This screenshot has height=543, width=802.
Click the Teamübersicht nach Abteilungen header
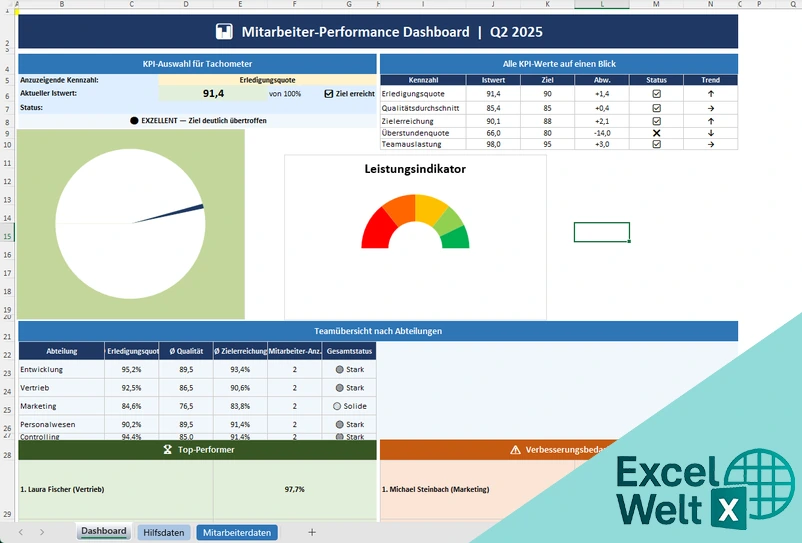(378, 331)
